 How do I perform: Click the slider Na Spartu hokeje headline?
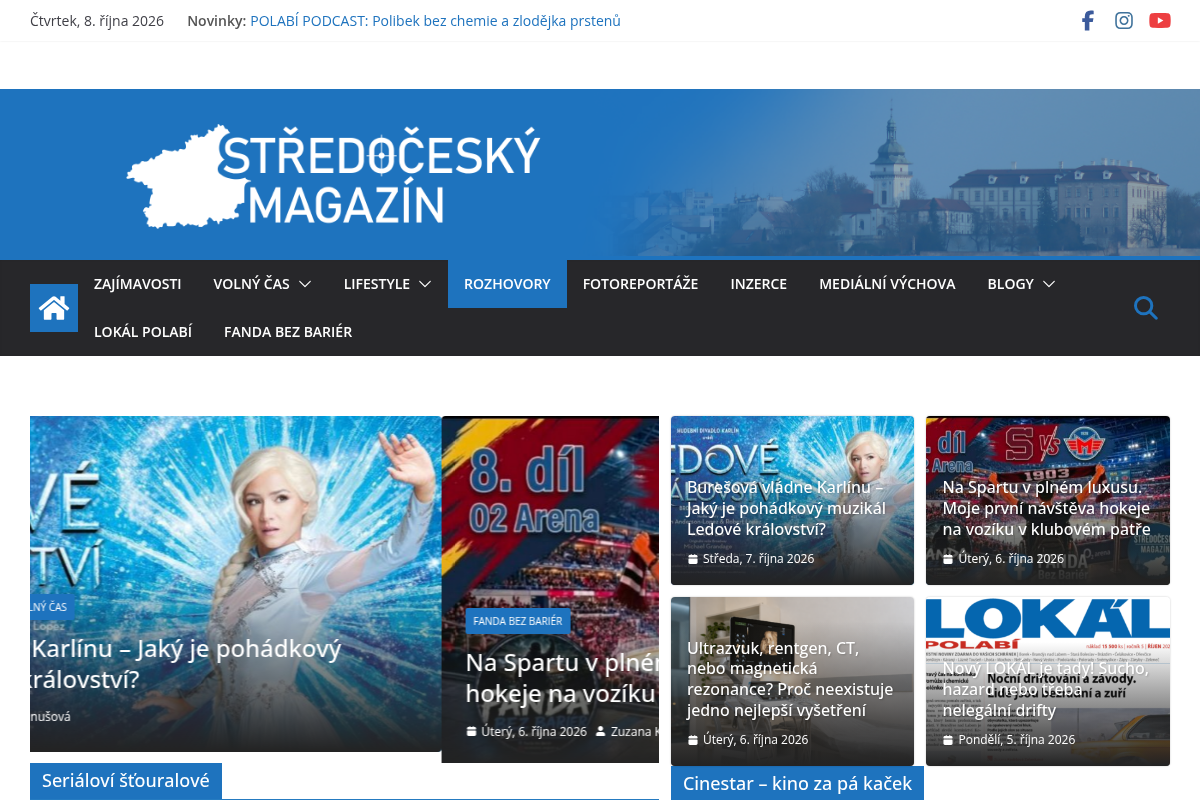pyautogui.click(x=562, y=678)
